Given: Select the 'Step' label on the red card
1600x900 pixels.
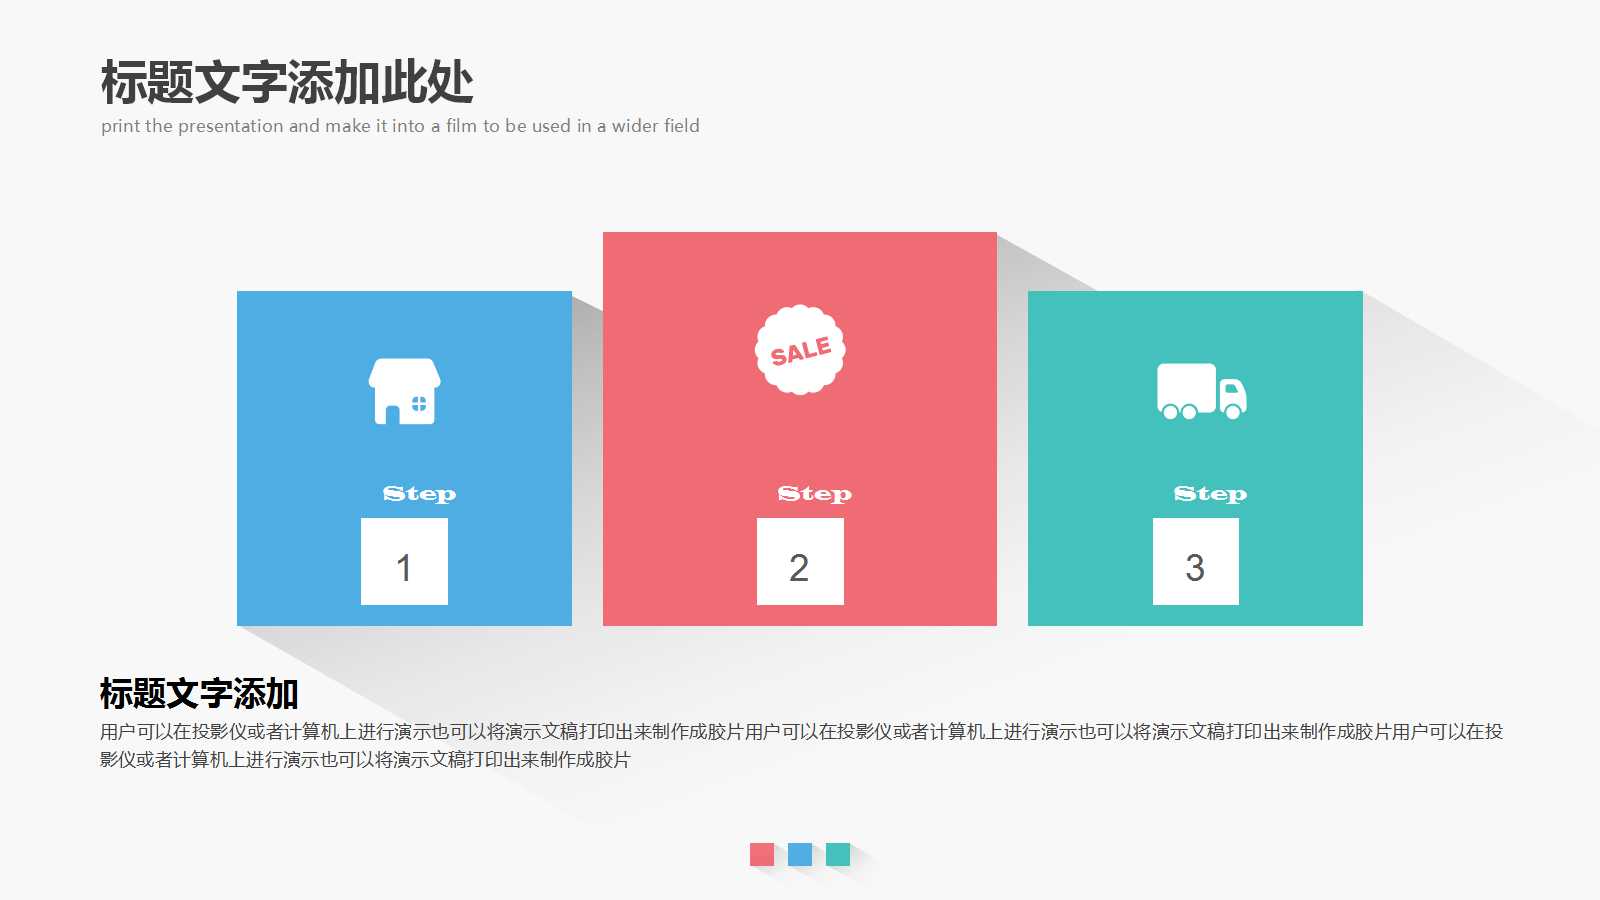Looking at the screenshot, I should pyautogui.click(x=815, y=492).
